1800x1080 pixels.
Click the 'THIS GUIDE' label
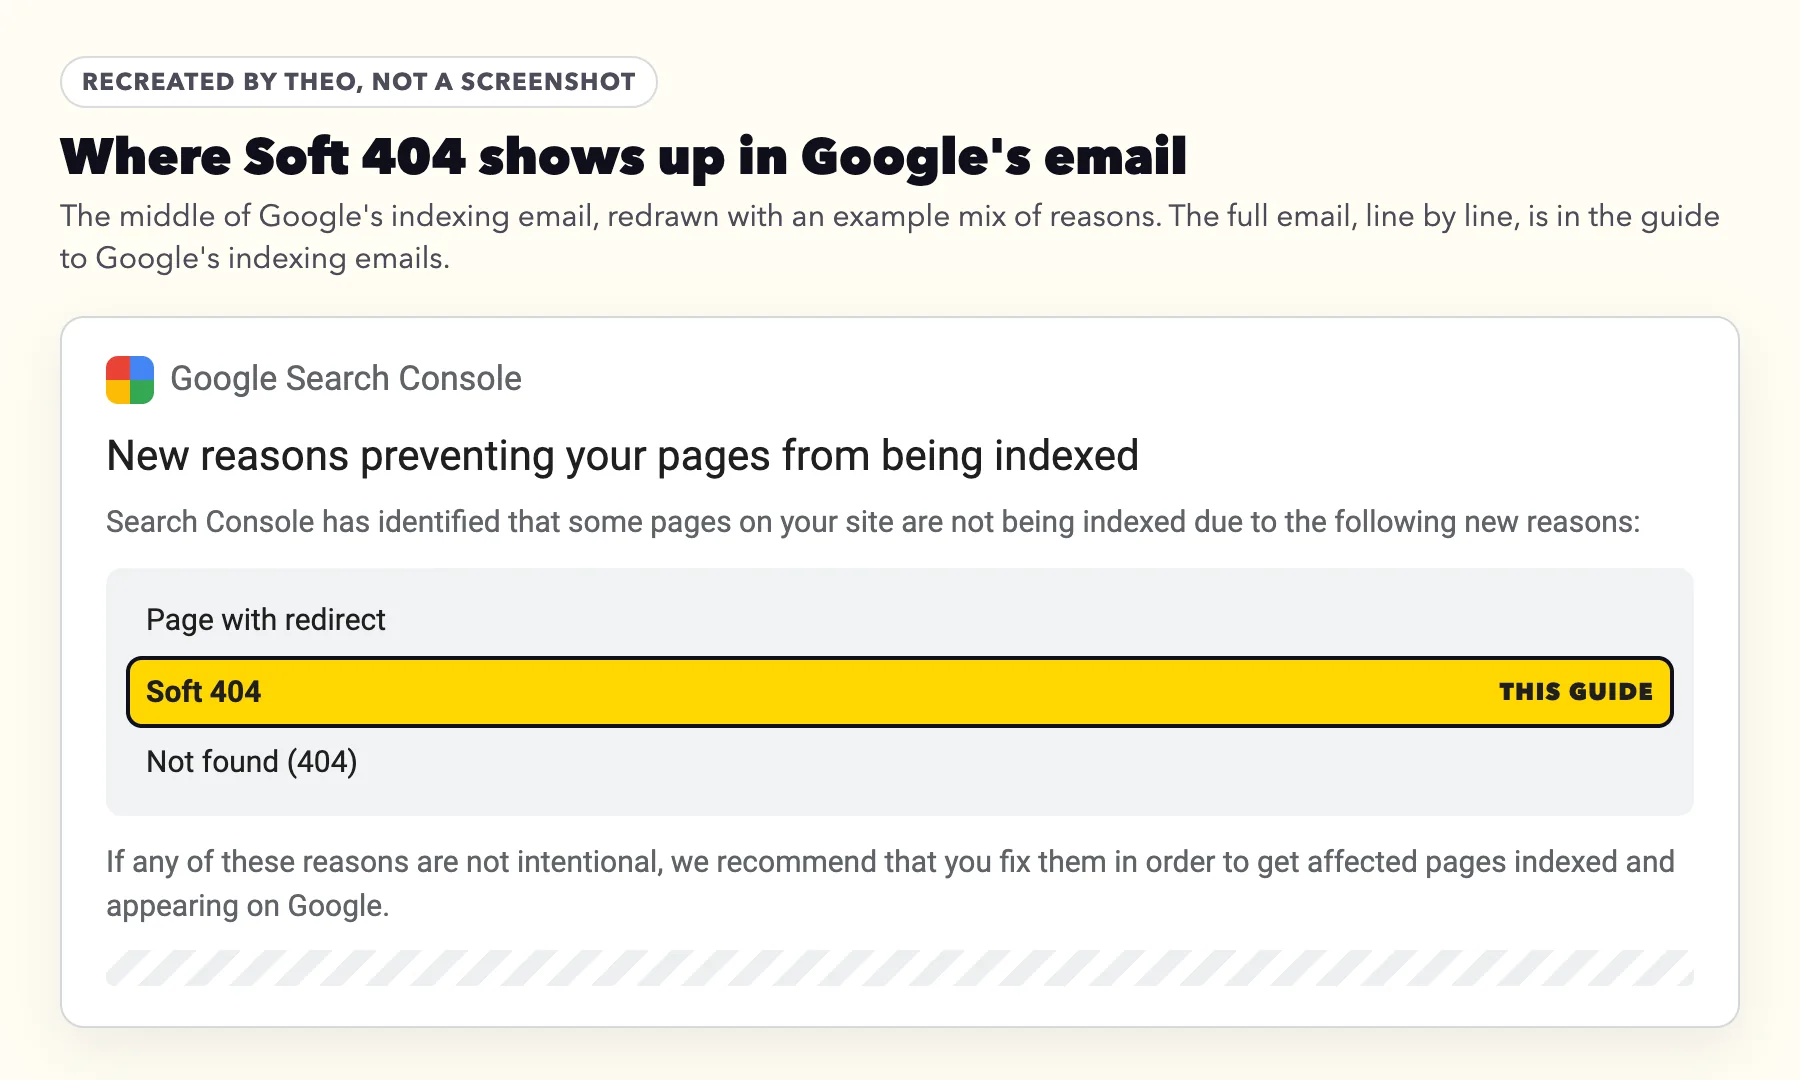pos(1576,692)
